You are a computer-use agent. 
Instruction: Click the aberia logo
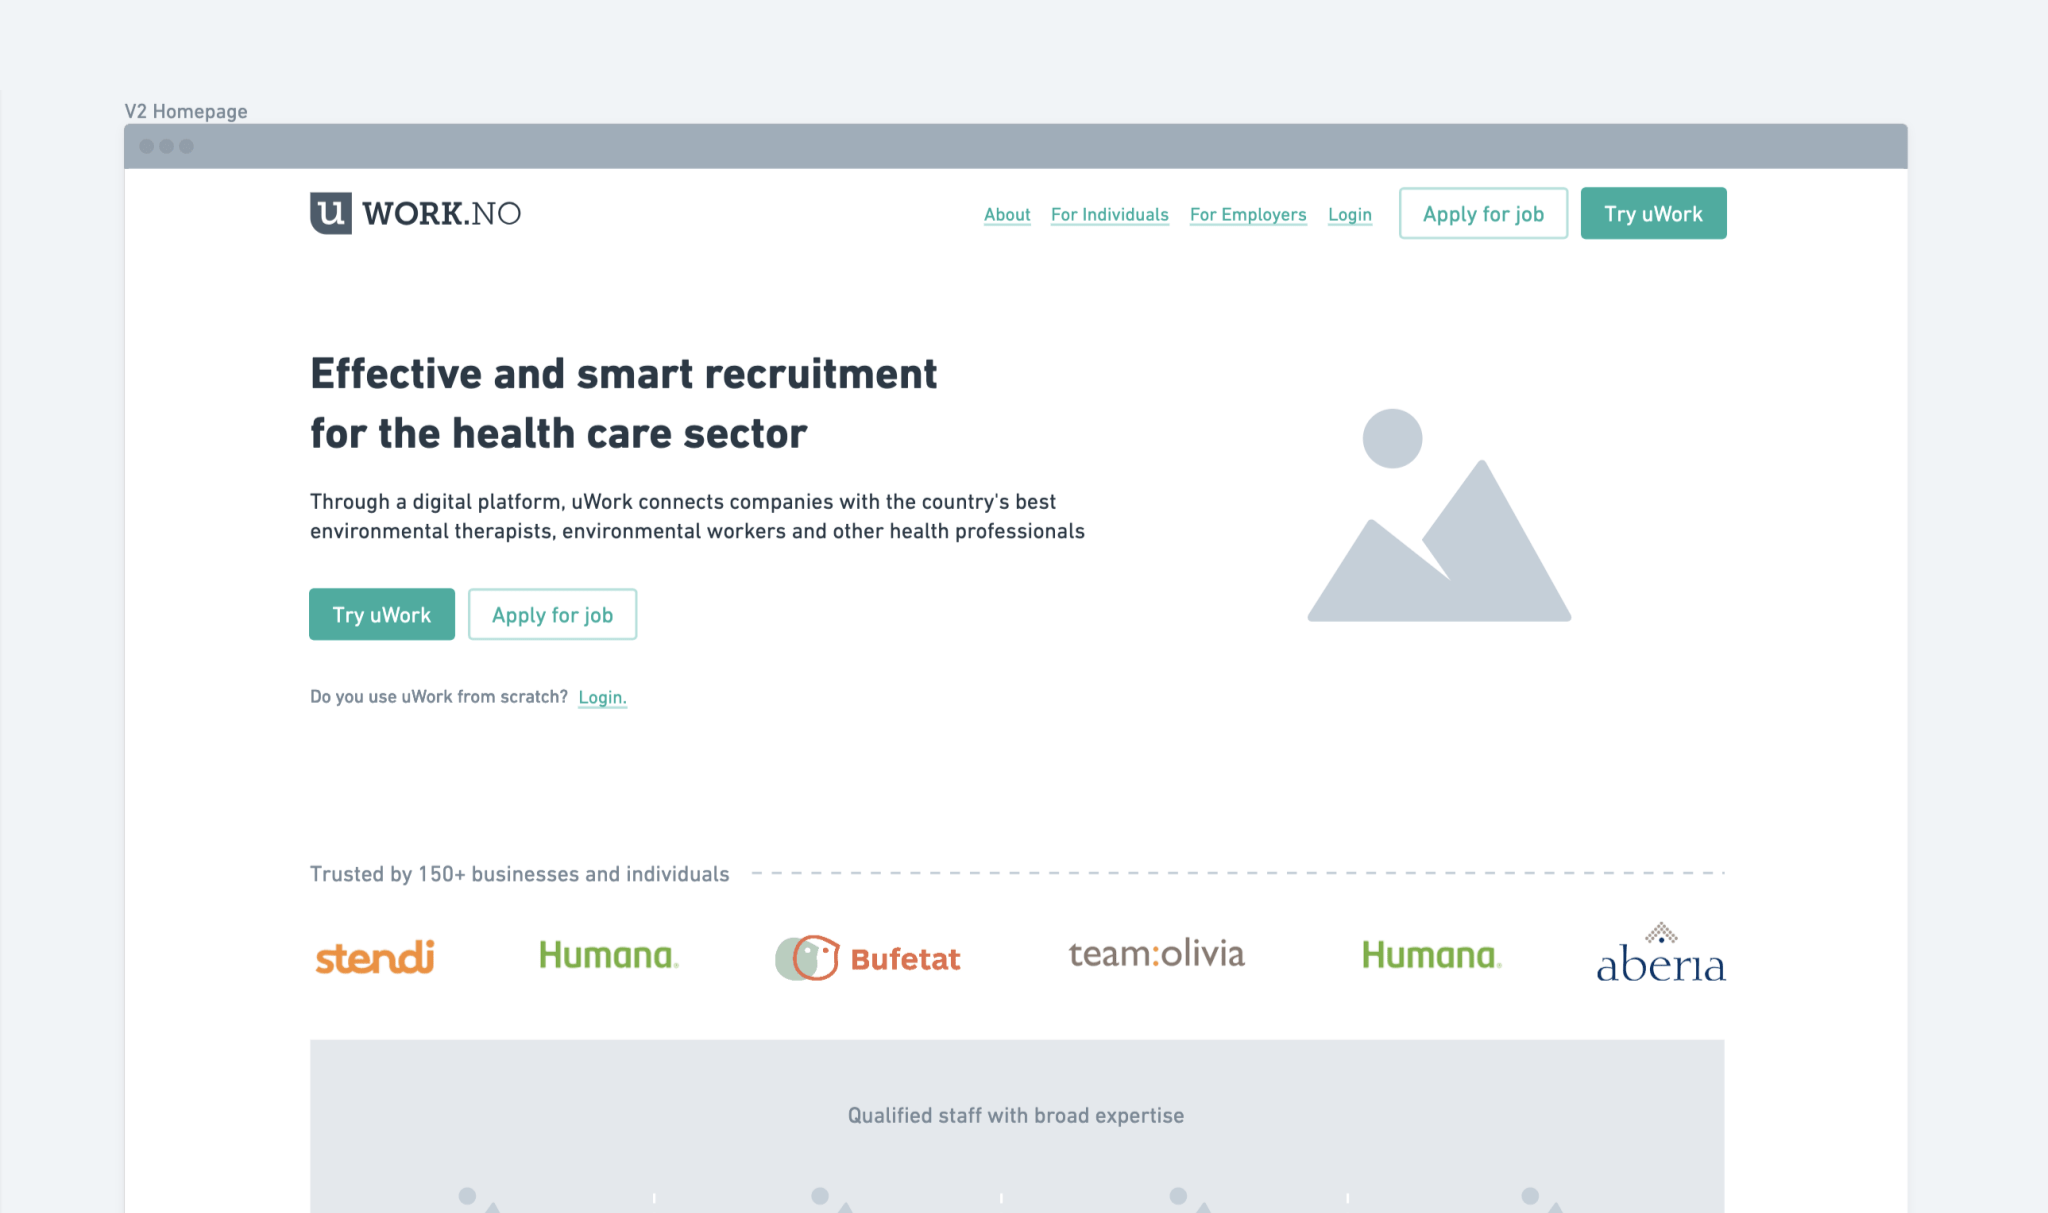1661,955
